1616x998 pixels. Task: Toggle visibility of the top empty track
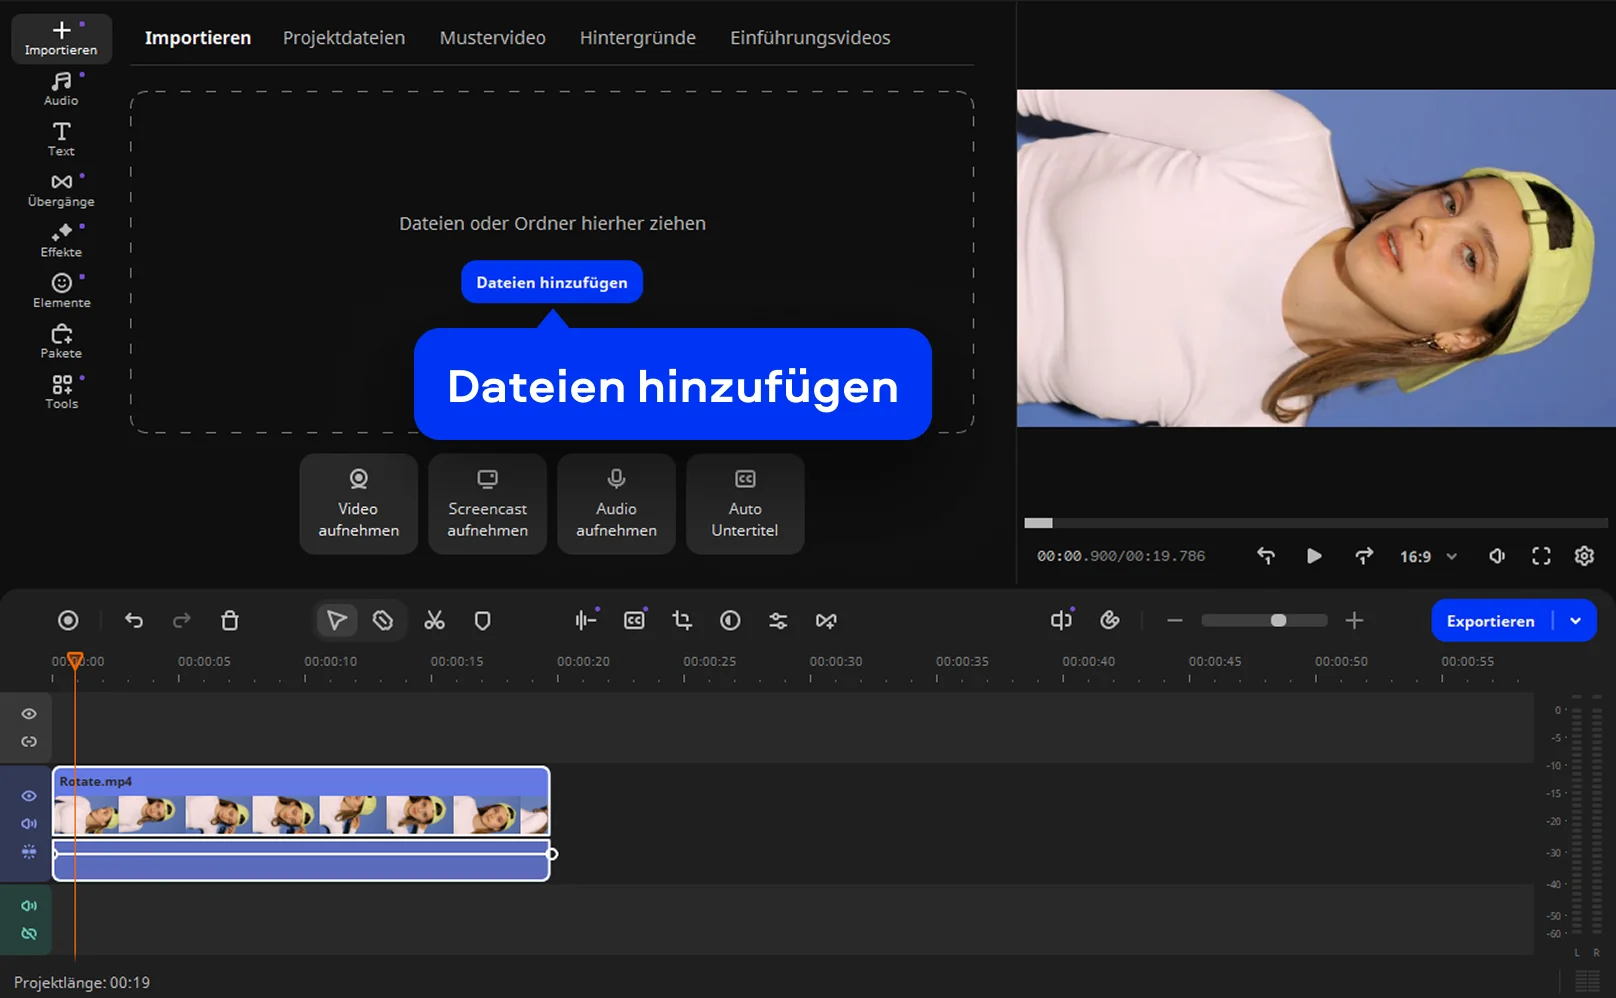tap(29, 714)
